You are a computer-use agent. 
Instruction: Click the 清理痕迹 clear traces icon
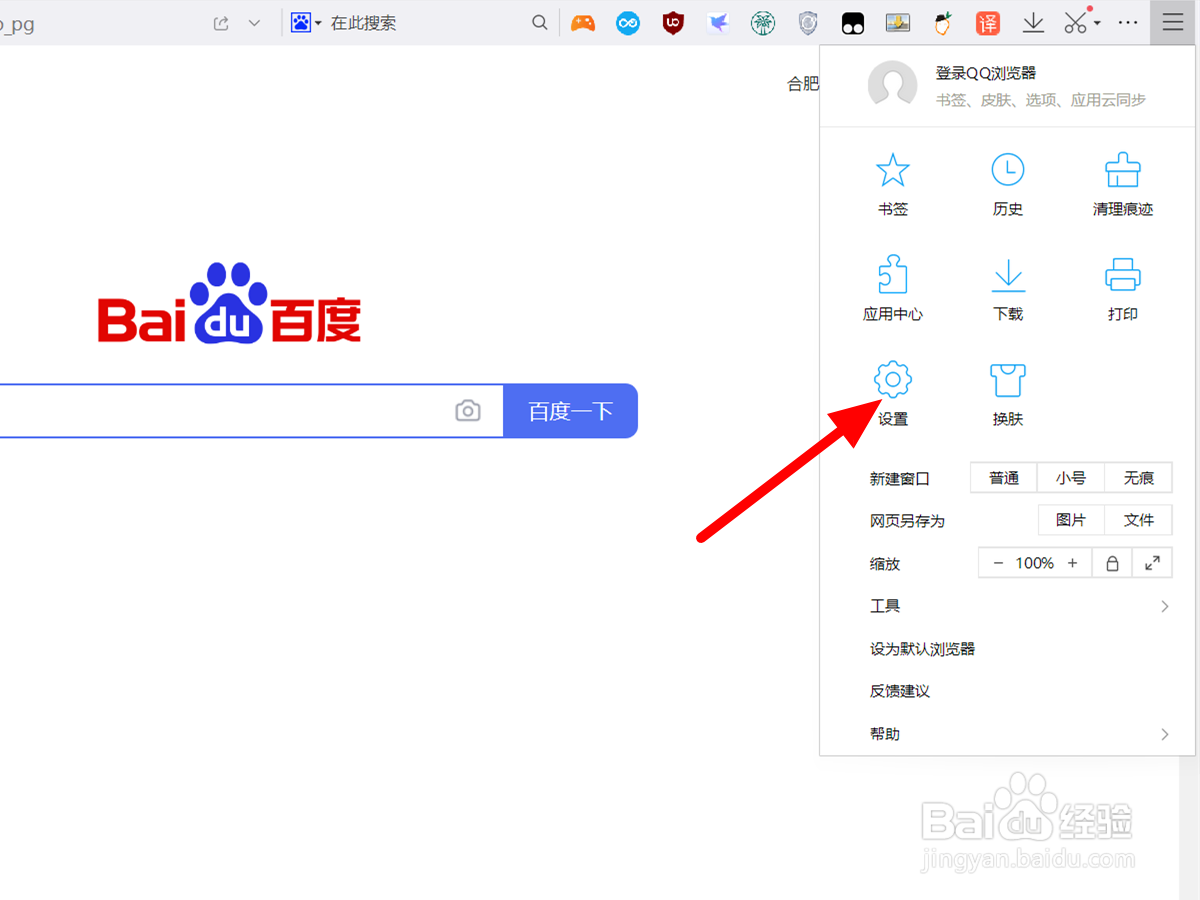pyautogui.click(x=1123, y=170)
